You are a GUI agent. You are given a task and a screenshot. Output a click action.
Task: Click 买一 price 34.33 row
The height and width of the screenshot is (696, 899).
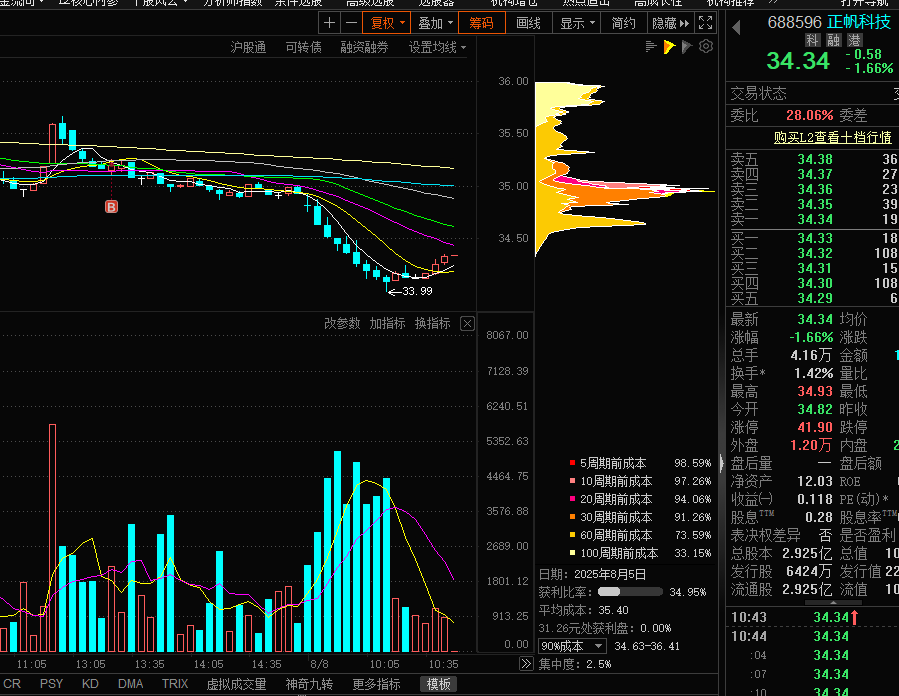814,238
